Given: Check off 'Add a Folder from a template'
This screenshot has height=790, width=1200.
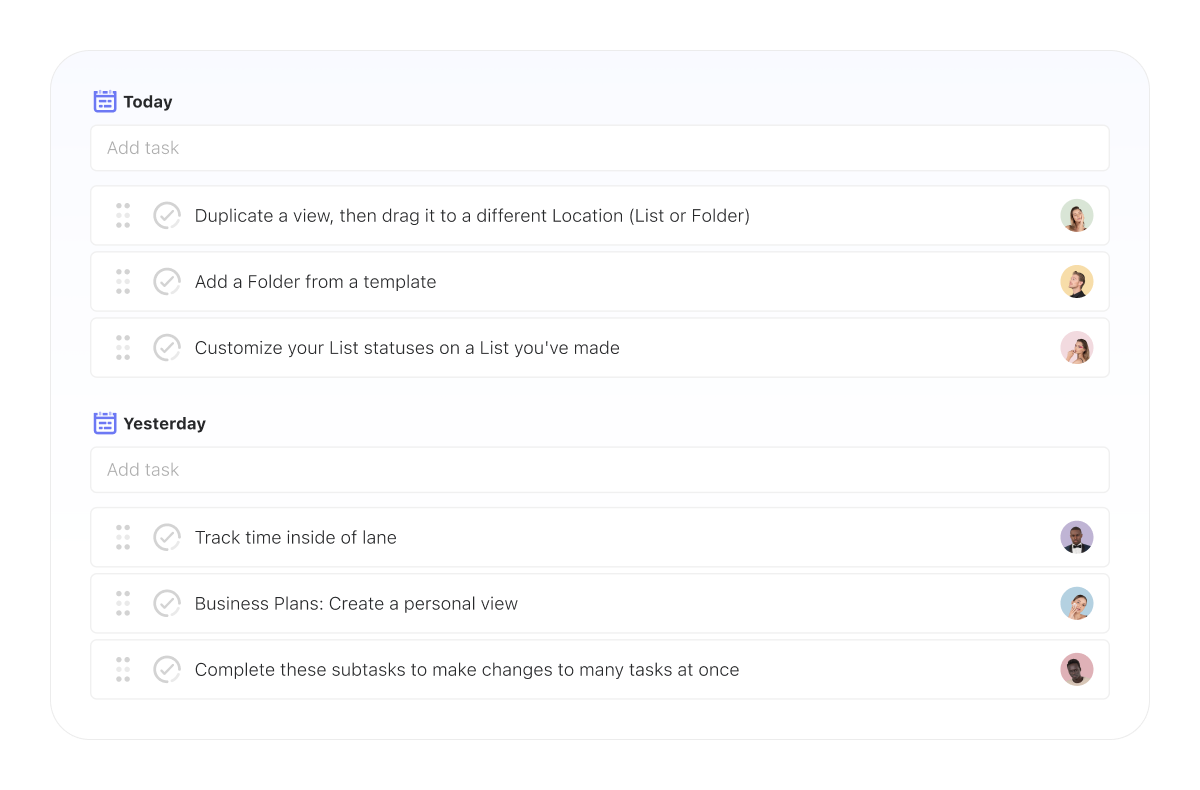Looking at the screenshot, I should (167, 281).
